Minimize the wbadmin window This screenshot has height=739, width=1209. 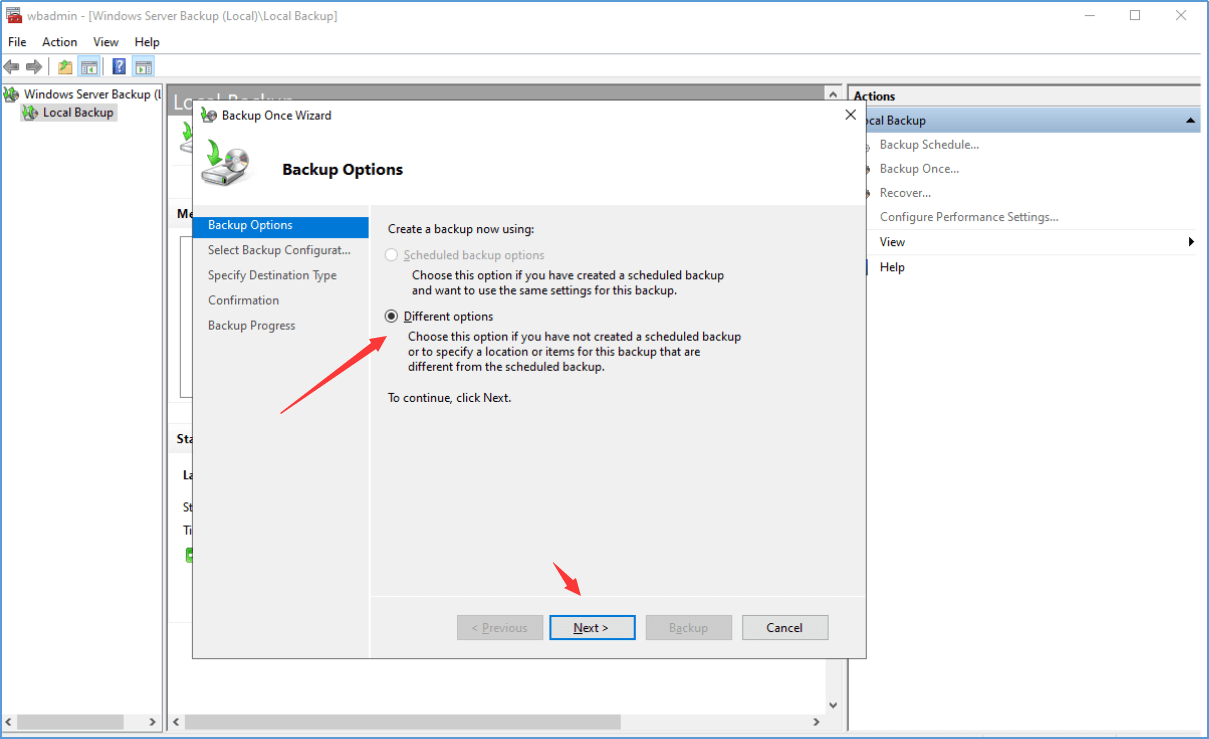[1090, 15]
